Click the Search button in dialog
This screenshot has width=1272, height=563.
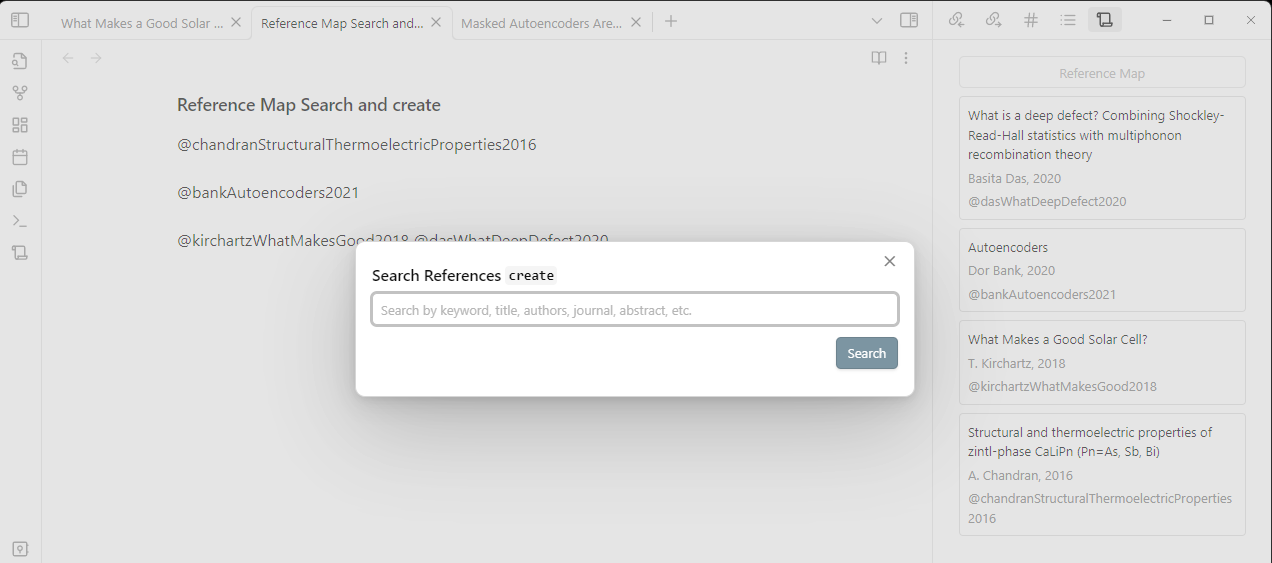coord(867,353)
